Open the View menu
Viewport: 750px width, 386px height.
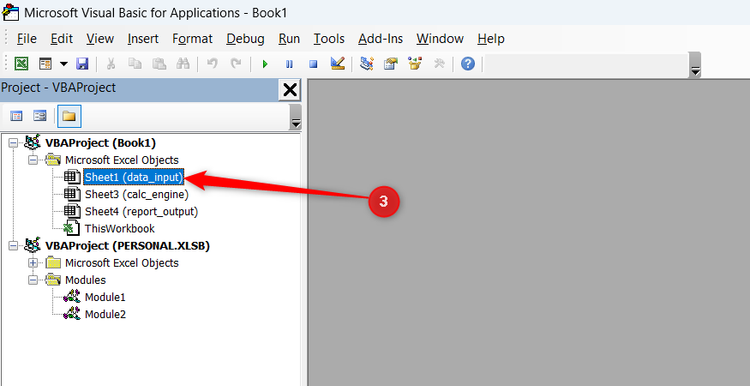click(100, 39)
